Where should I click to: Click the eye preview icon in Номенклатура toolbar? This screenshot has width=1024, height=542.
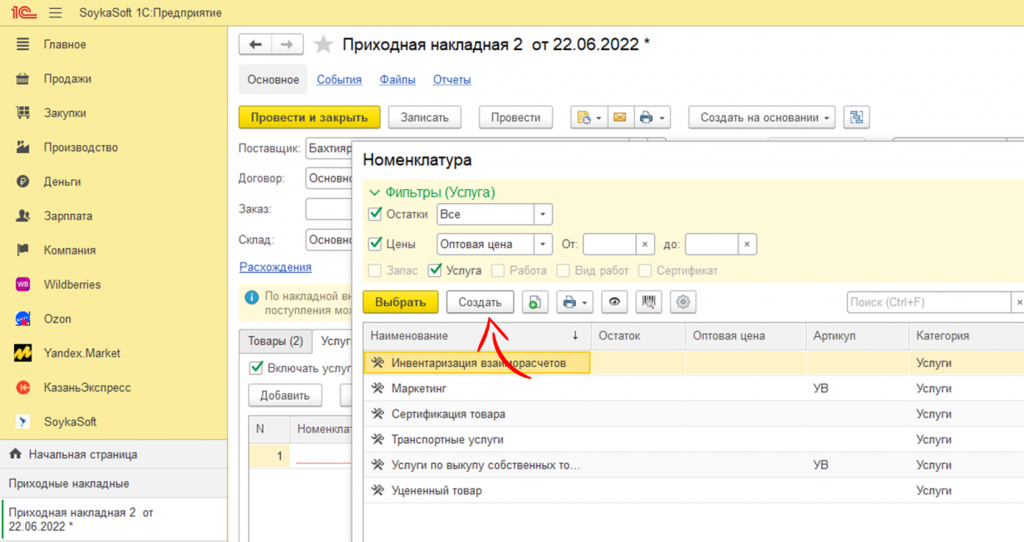tap(616, 302)
